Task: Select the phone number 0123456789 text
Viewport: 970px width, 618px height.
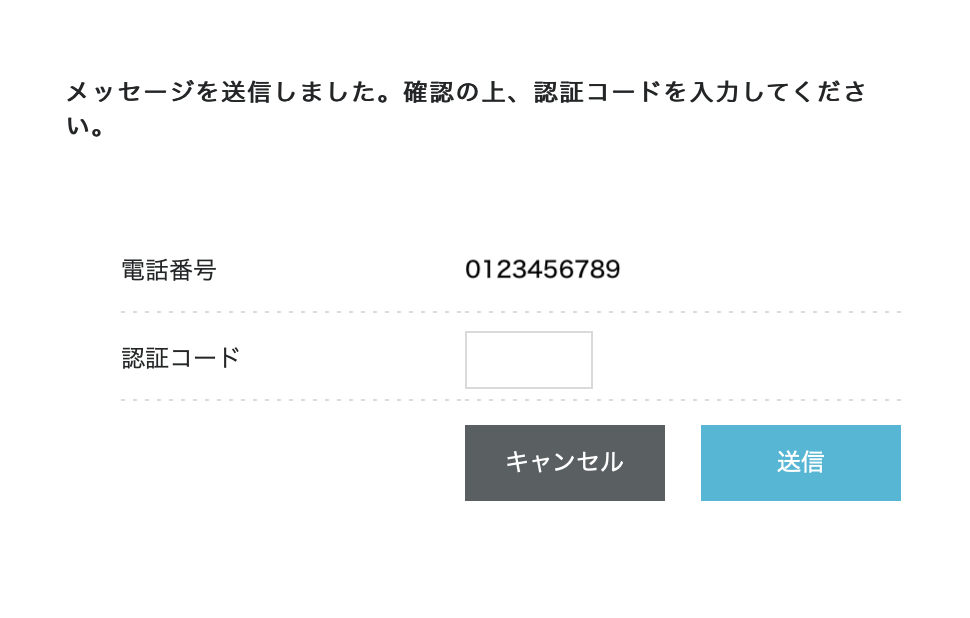Action: pyautogui.click(x=542, y=270)
